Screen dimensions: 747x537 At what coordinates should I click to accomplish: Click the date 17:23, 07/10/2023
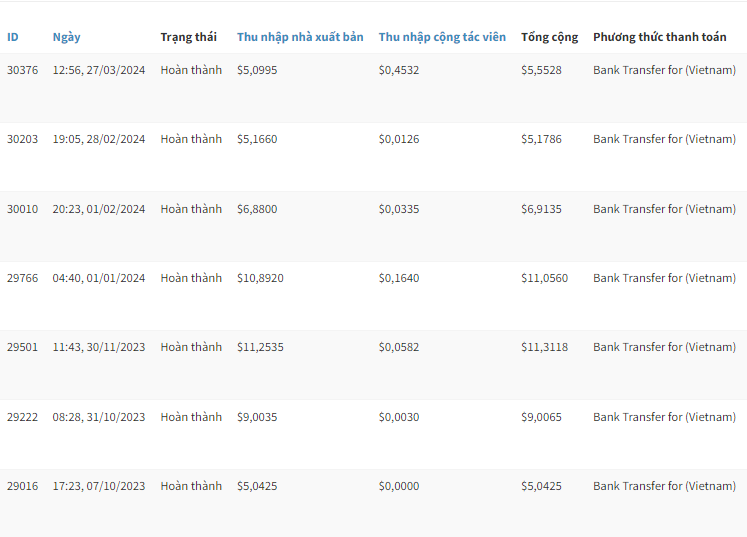(x=99, y=486)
